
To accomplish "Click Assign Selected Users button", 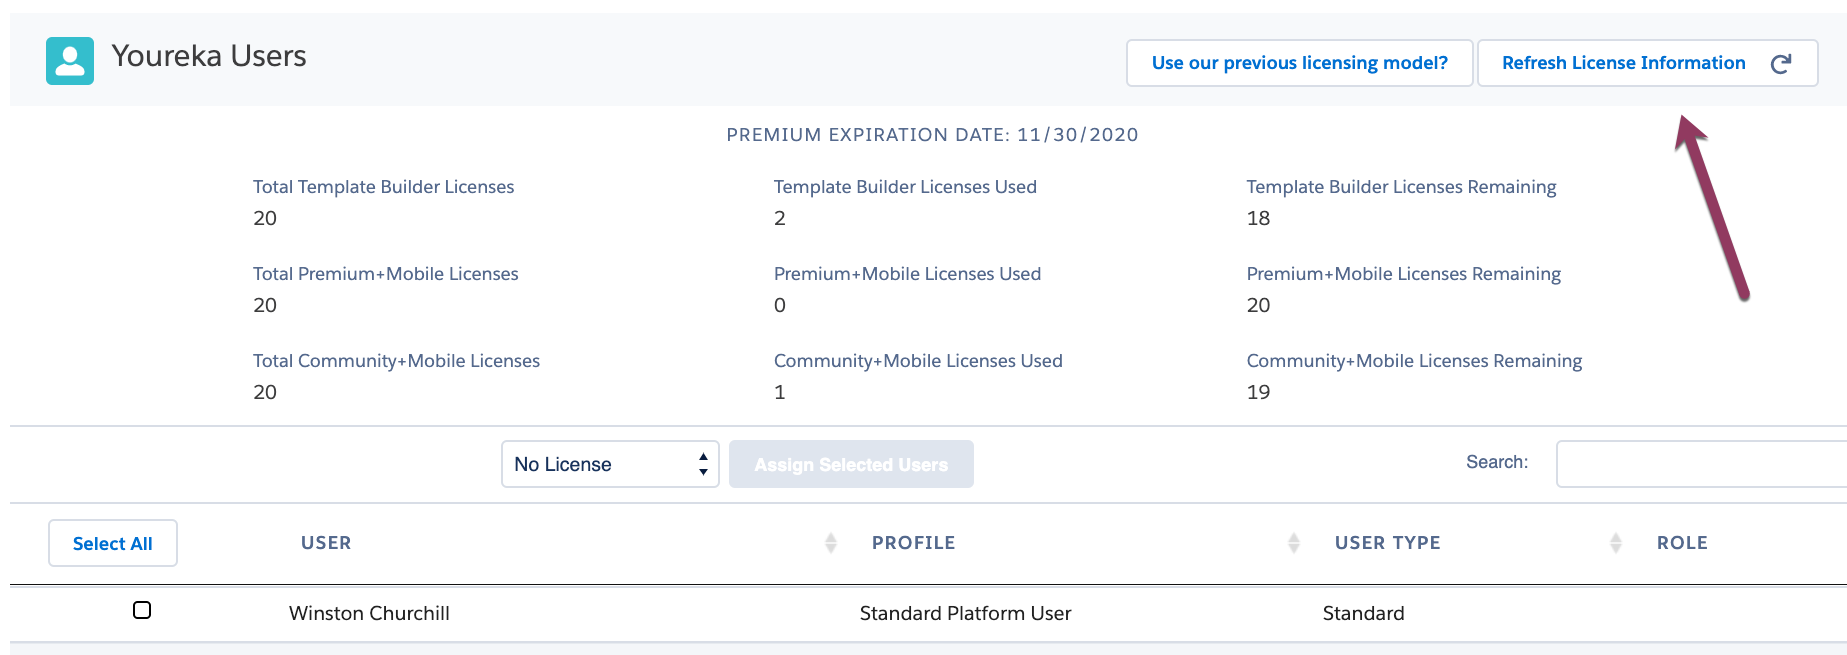I will (851, 464).
